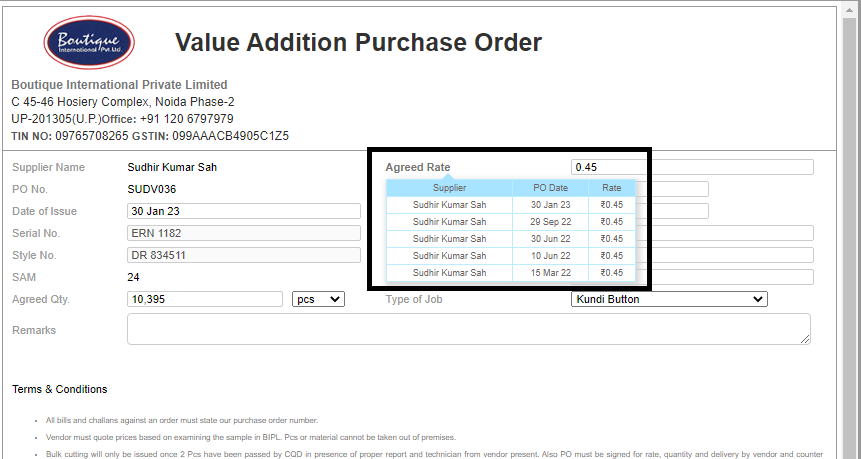Click the Rate column header

[x=612, y=188]
